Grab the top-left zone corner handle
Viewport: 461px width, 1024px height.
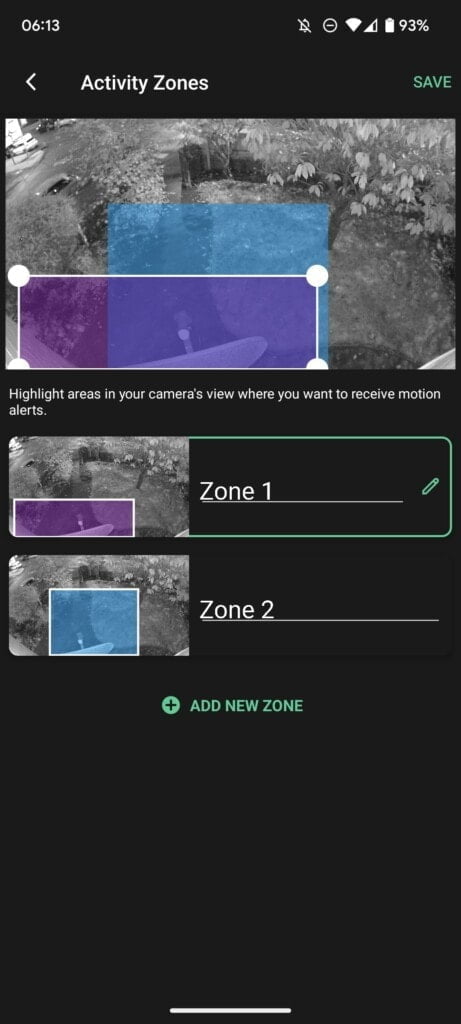(x=19, y=276)
